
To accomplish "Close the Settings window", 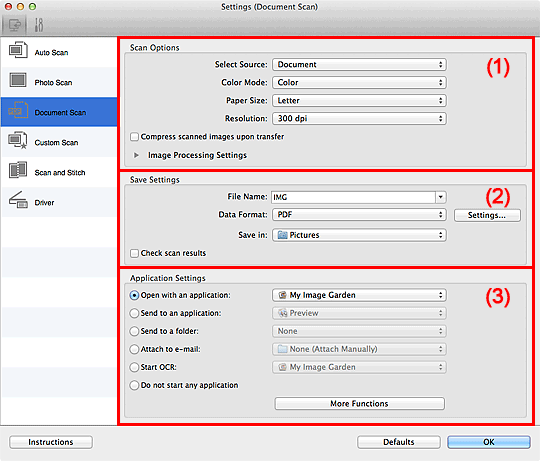I will 9,7.
